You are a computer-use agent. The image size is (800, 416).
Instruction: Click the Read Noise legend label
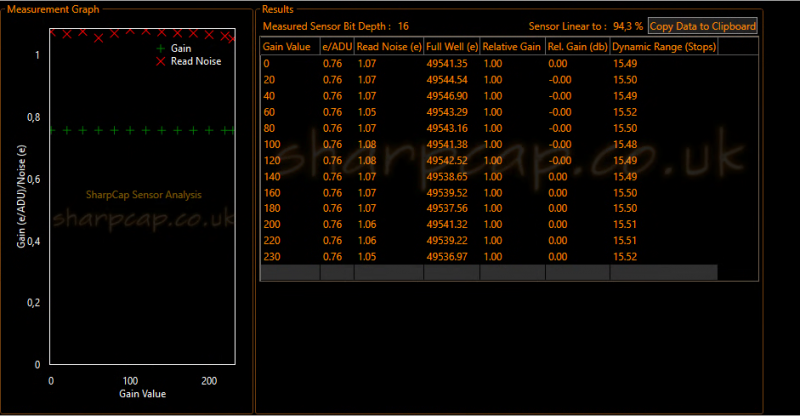pos(196,61)
